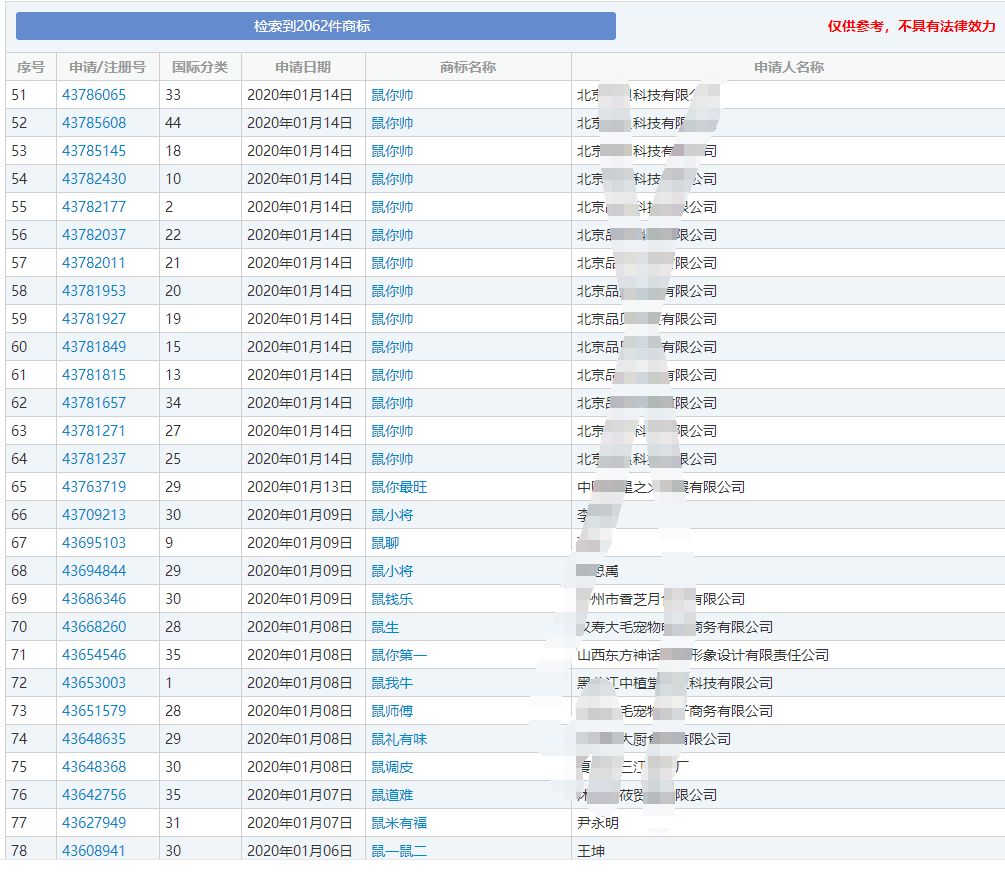Viewport: 1005px width, 872px height.
Task: Click the 鼠调皮 trademark link
Action: 392,767
